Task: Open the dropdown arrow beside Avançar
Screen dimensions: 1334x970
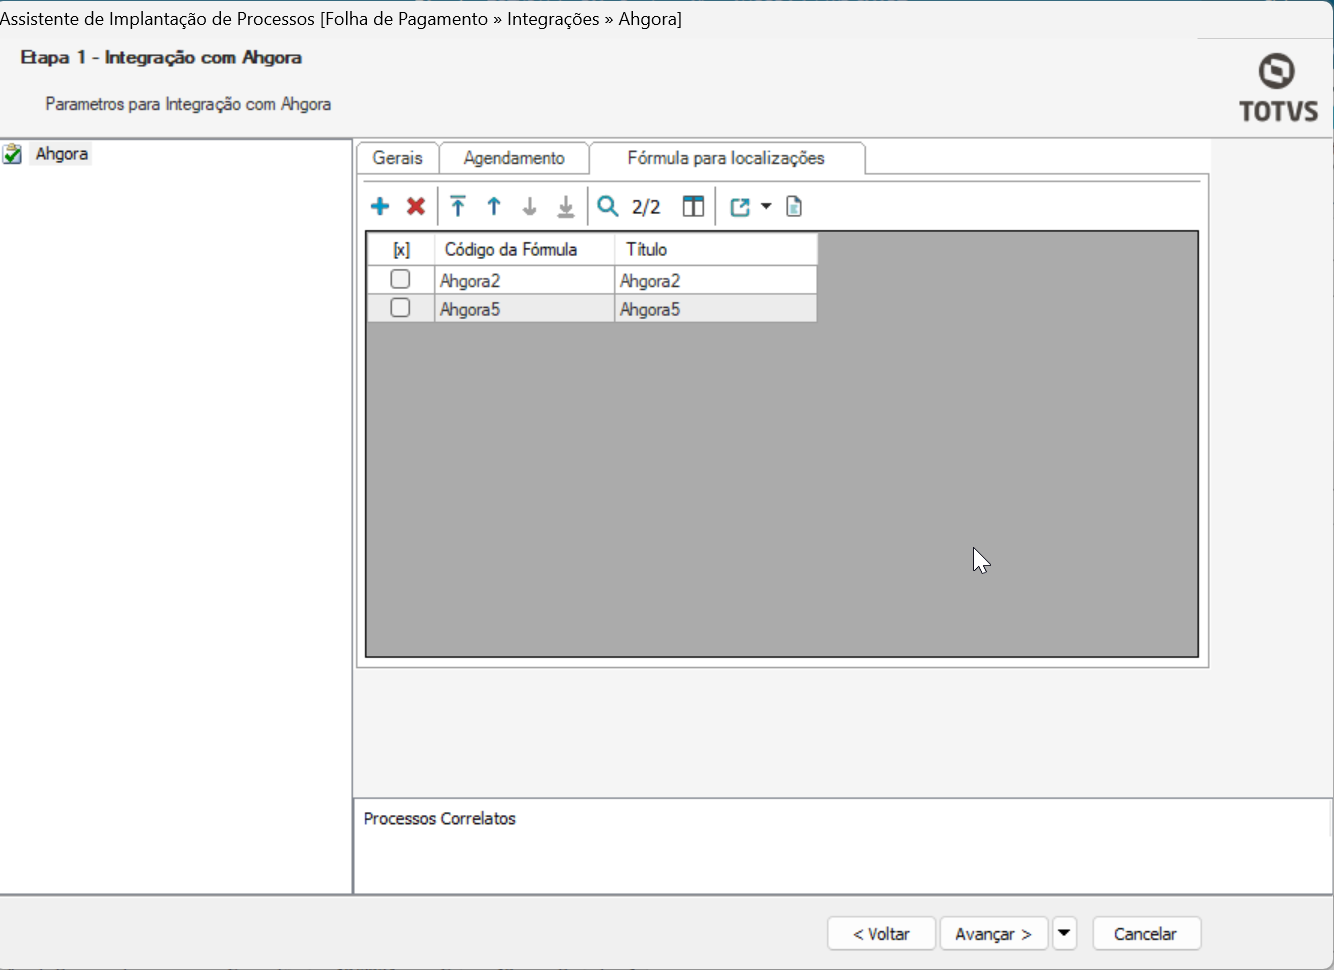Action: point(1064,934)
